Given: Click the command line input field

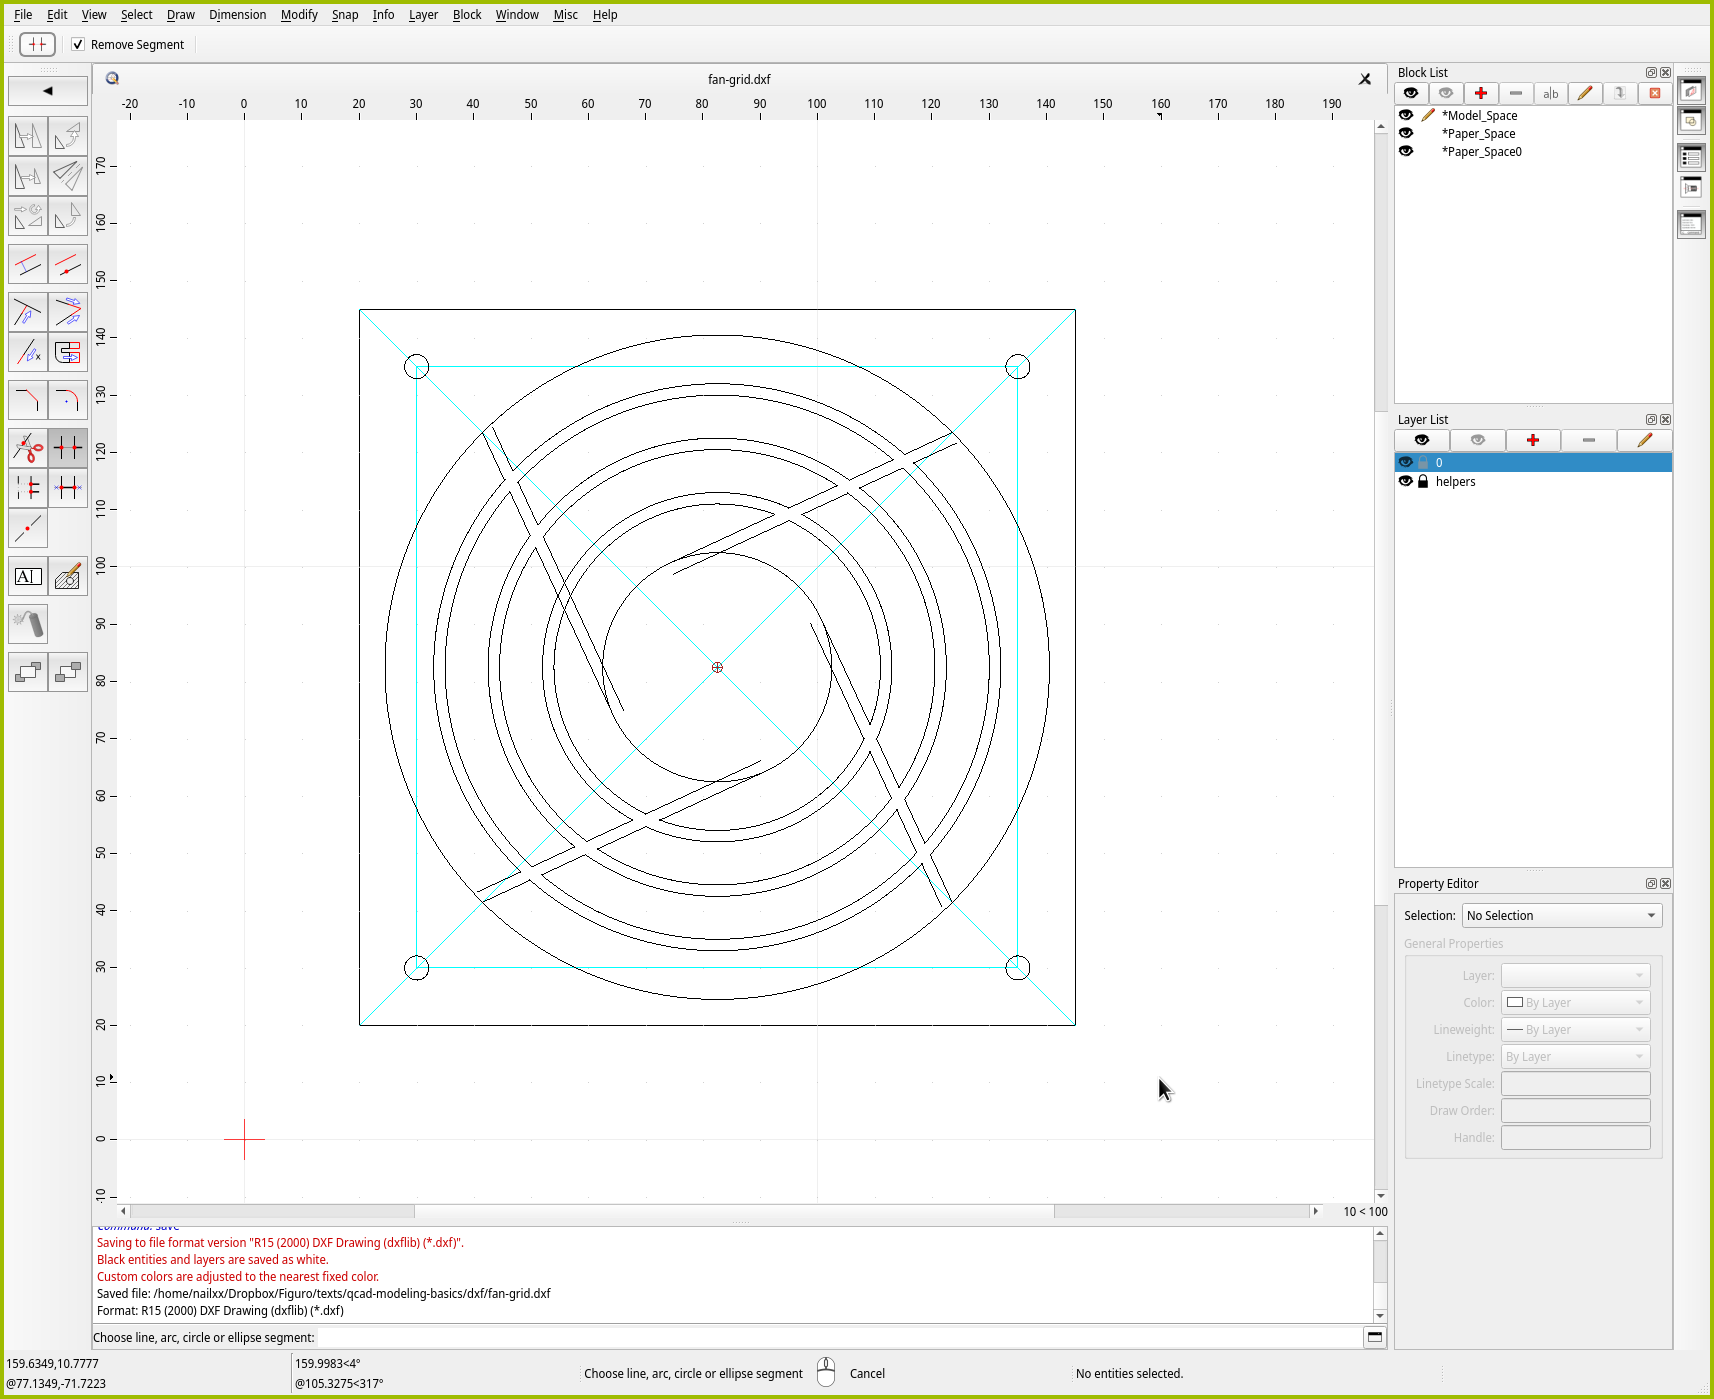Looking at the screenshot, I should pyautogui.click(x=838, y=1338).
